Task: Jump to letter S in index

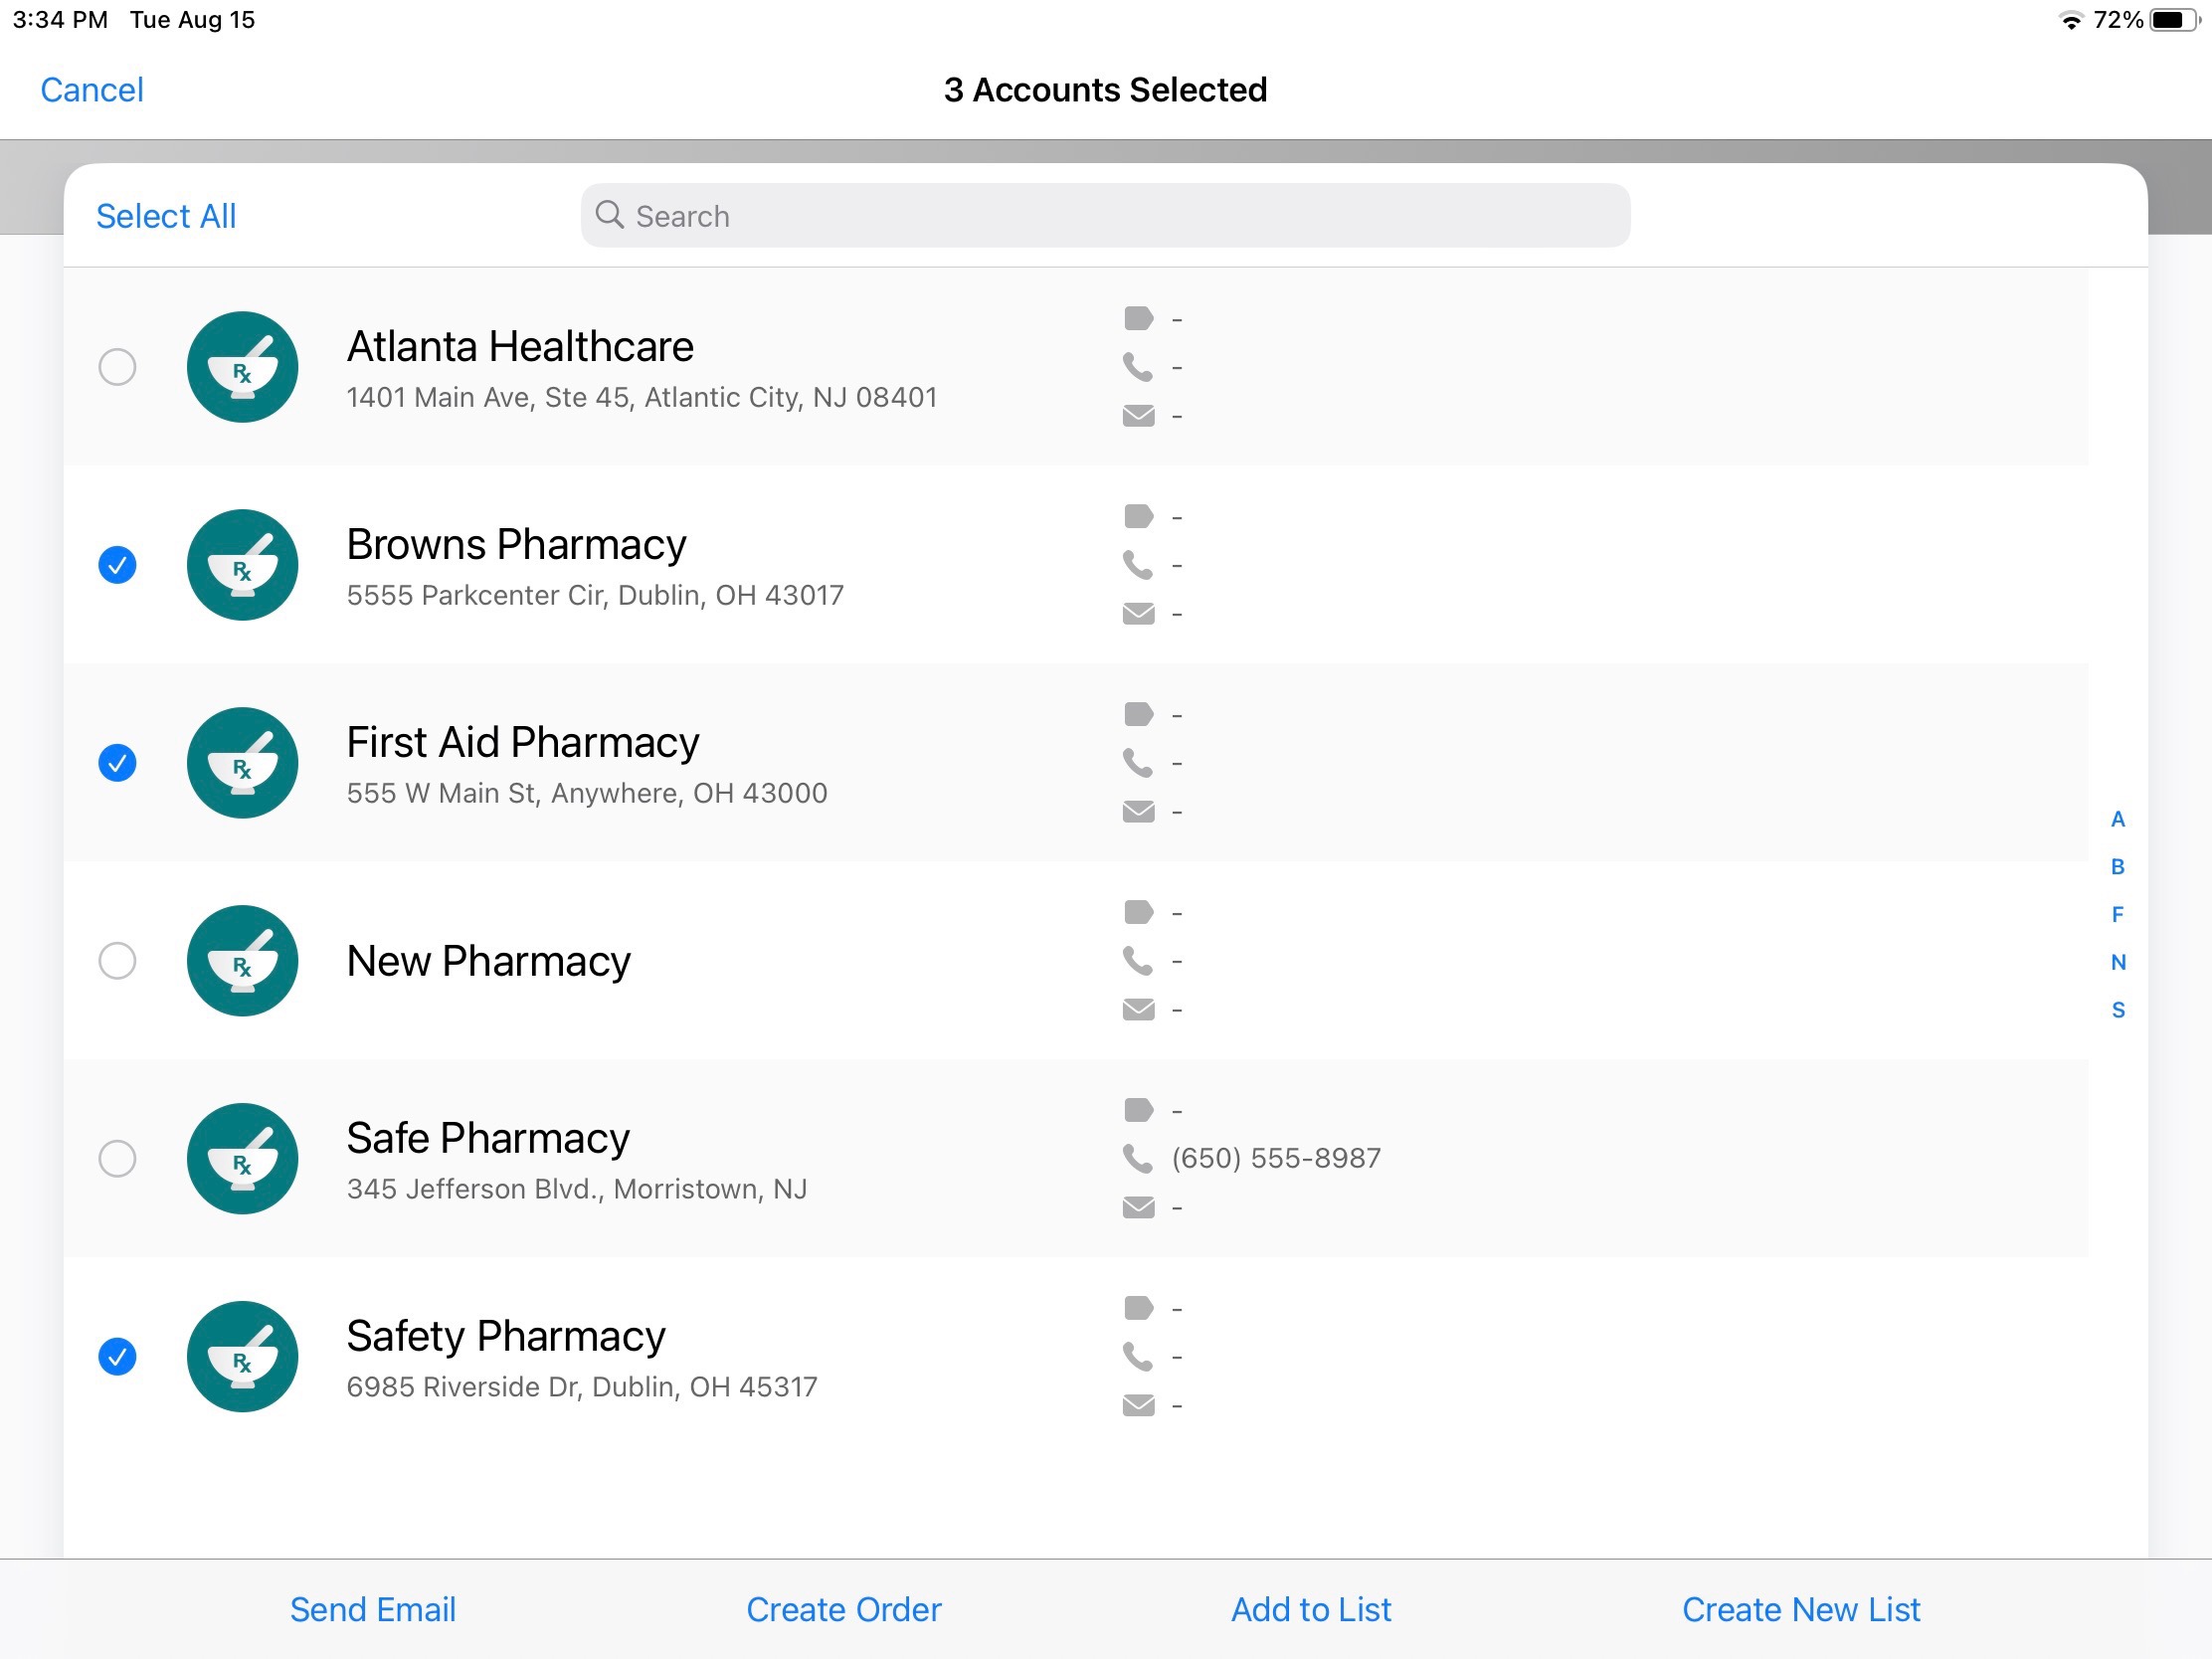Action: click(x=2117, y=1010)
